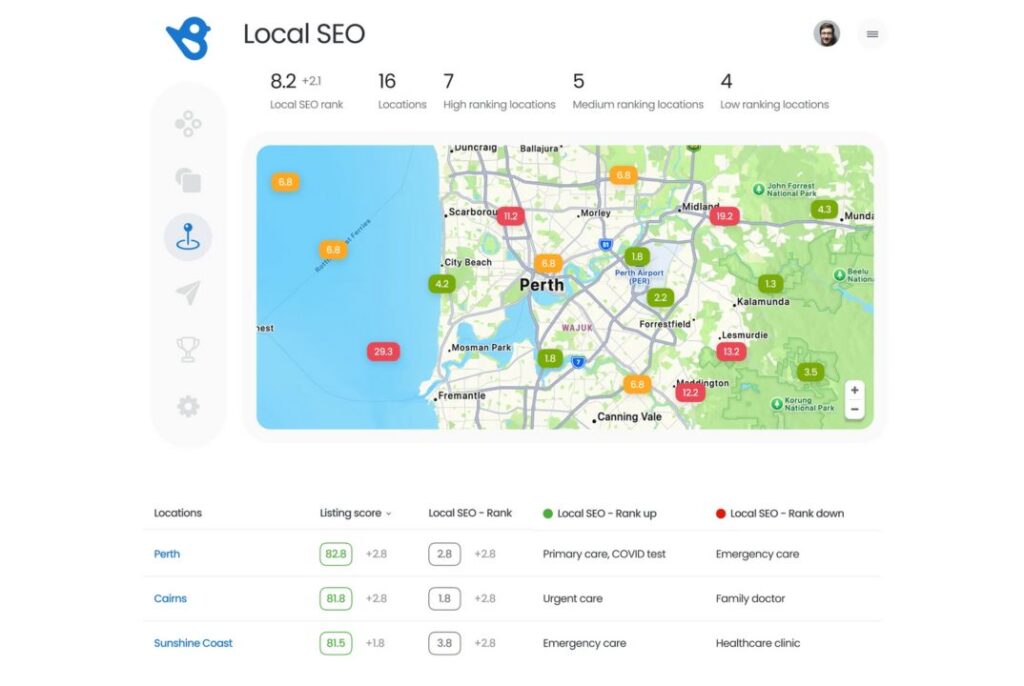
Task: Select the red 11.2 marker near Scarborough
Action: pyautogui.click(x=510, y=216)
